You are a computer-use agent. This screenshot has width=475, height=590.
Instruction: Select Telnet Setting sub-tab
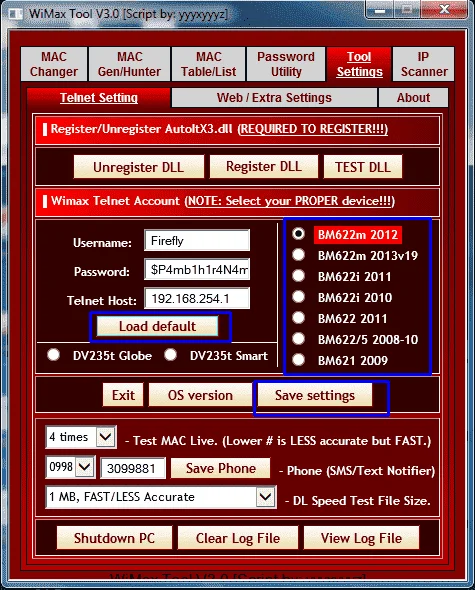tap(99, 98)
